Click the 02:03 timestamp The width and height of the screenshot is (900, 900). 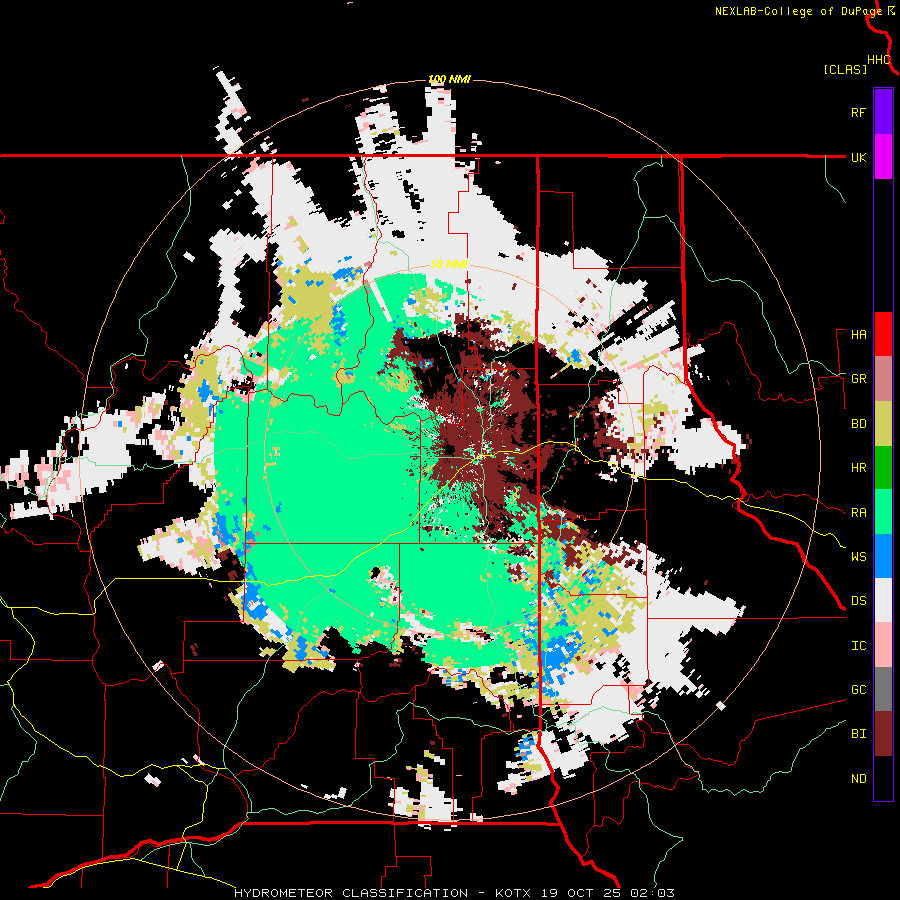pyautogui.click(x=652, y=893)
